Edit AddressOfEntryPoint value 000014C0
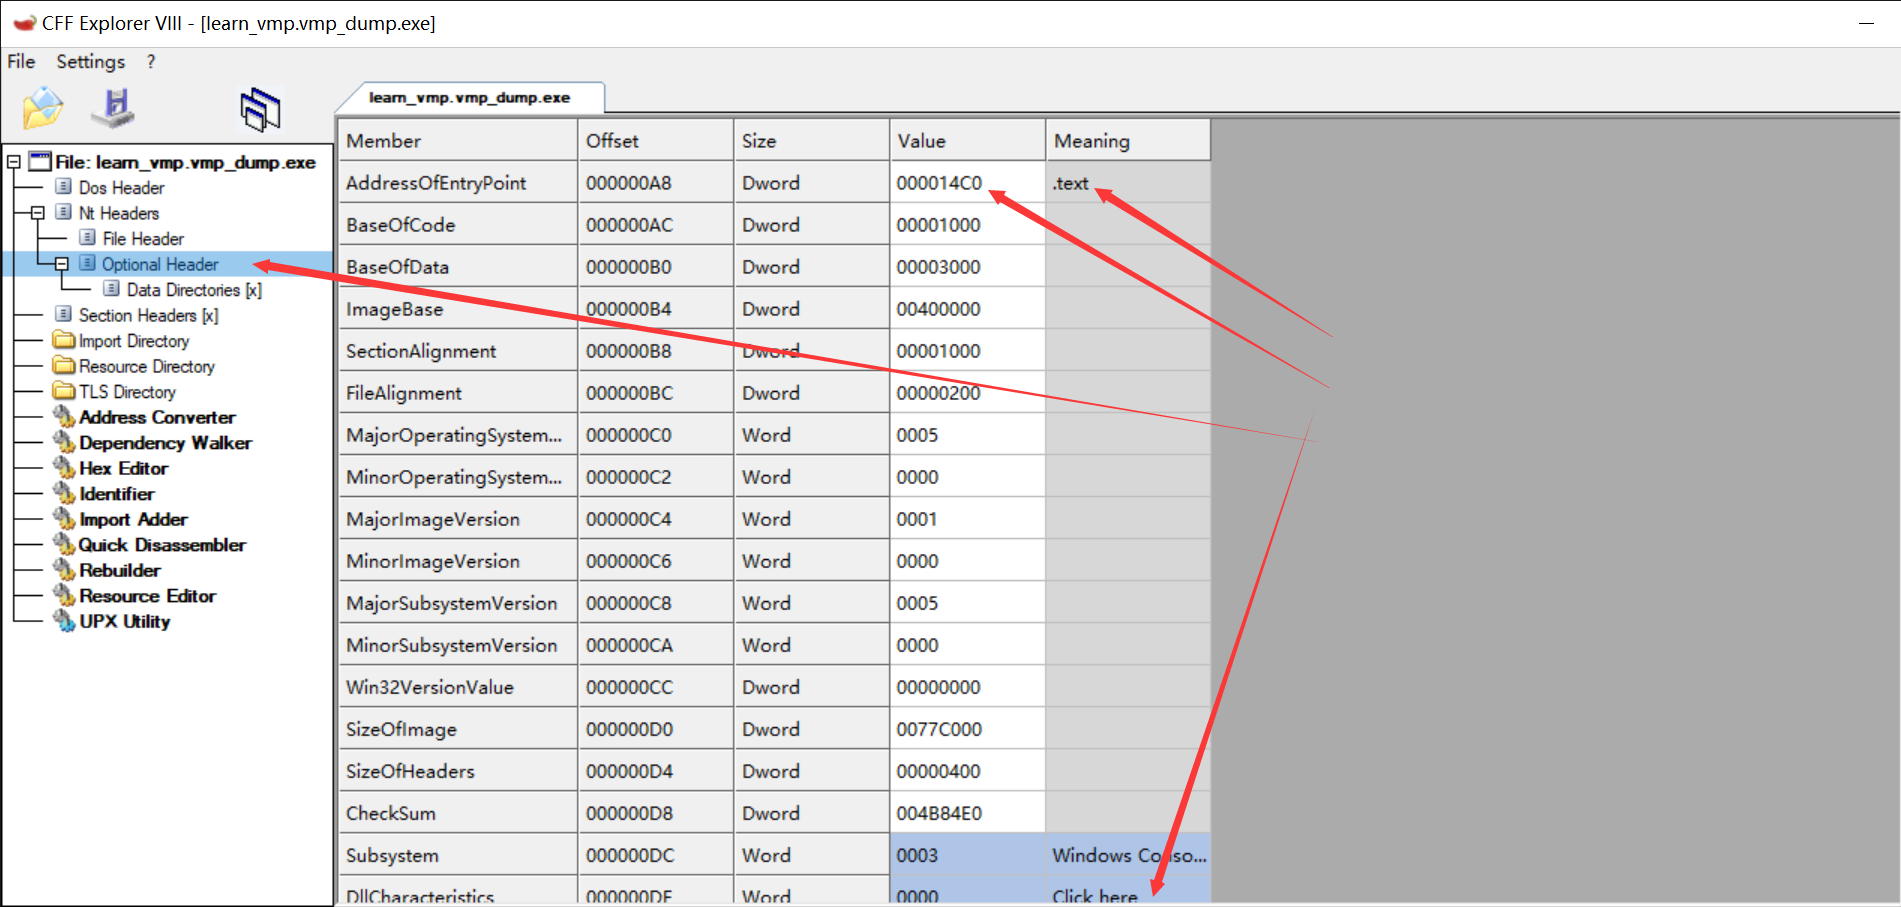Viewport: 1901px width, 907px height. click(x=968, y=183)
